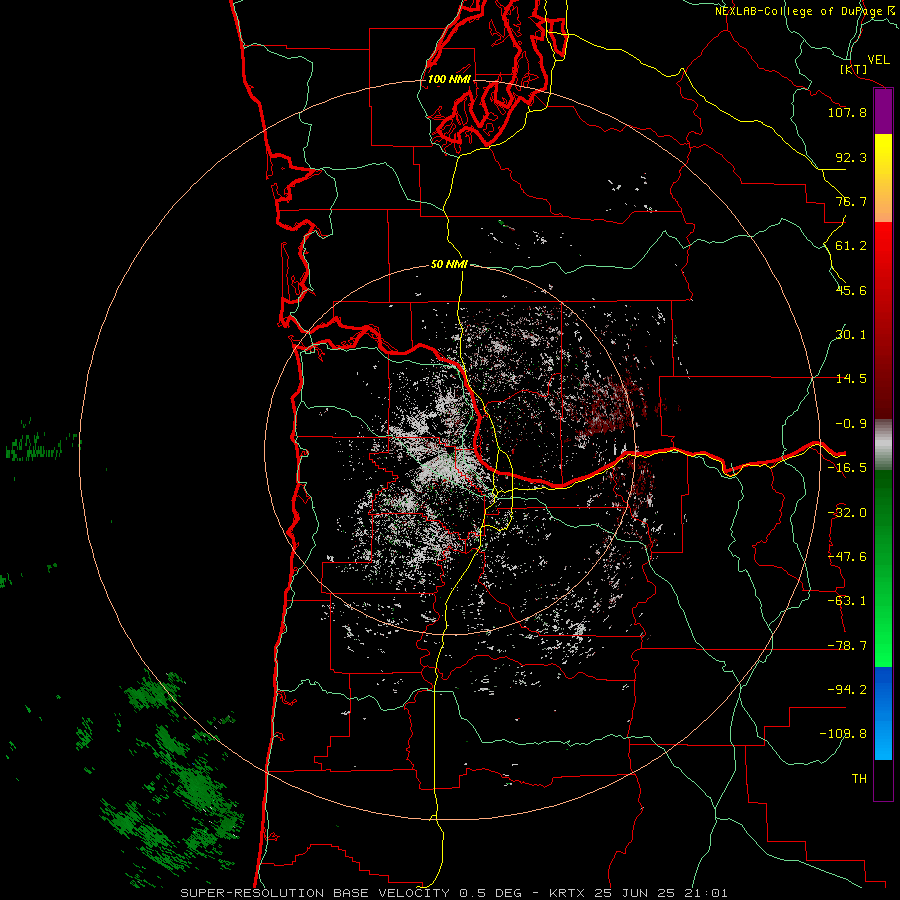Click the 30.1 legend value

[x=851, y=335]
